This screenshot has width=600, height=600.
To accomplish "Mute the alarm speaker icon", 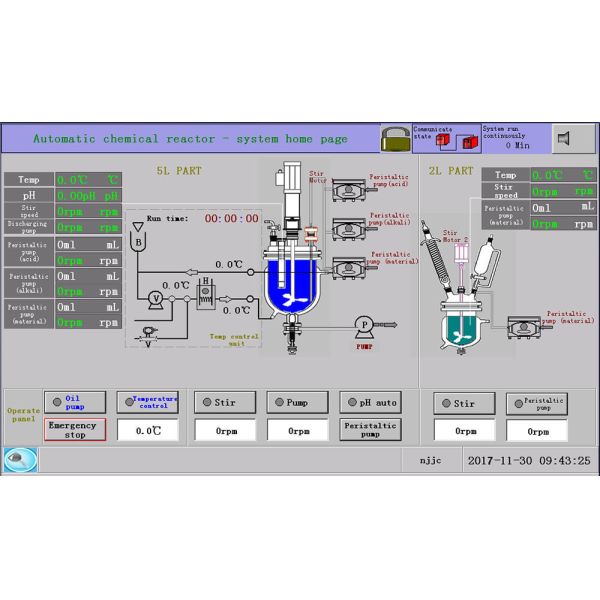I will (567, 138).
